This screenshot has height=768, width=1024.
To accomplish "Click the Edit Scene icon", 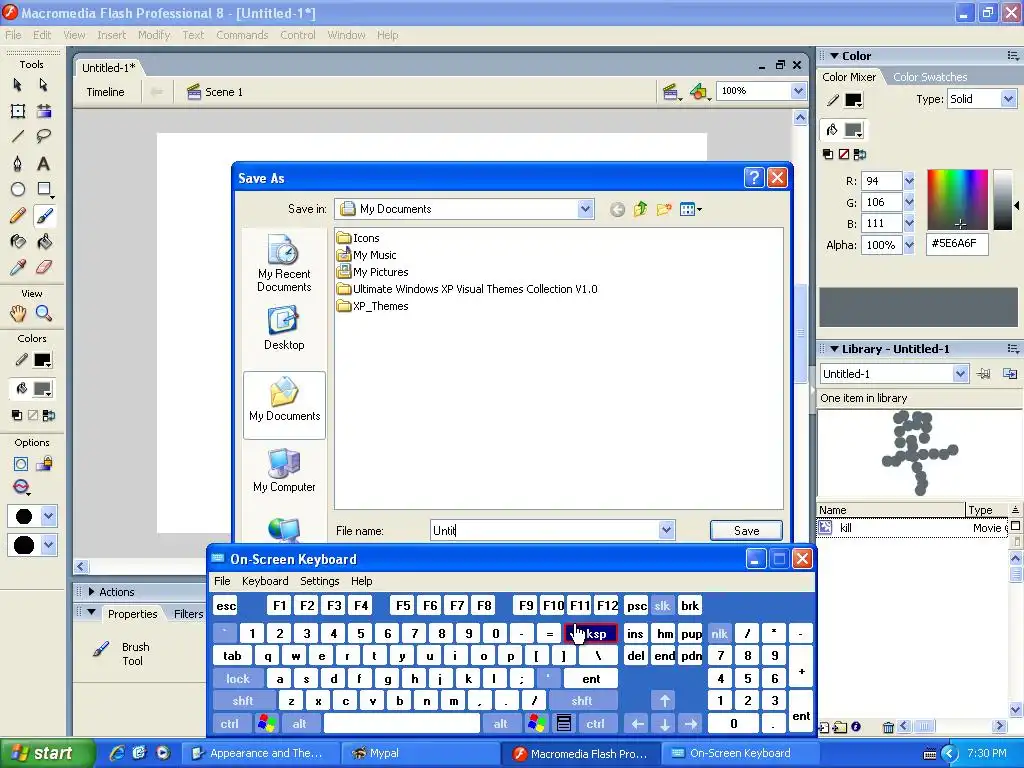I will (x=672, y=92).
